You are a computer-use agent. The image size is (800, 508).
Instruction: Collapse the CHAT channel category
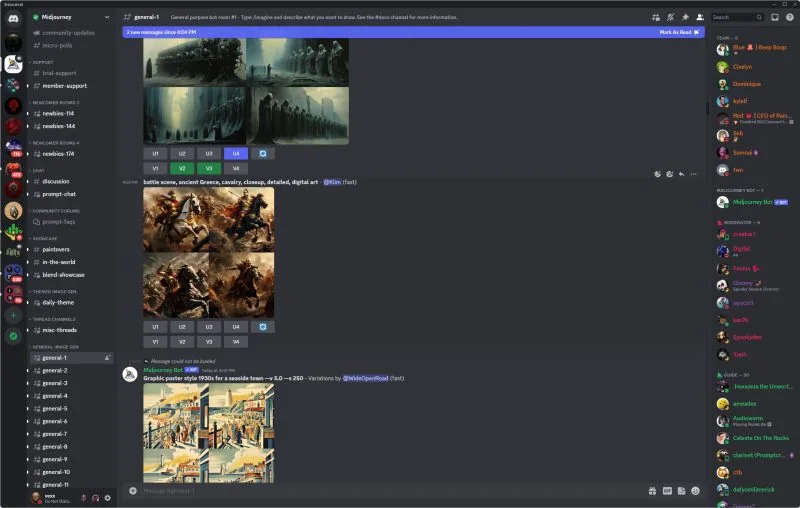point(38,170)
